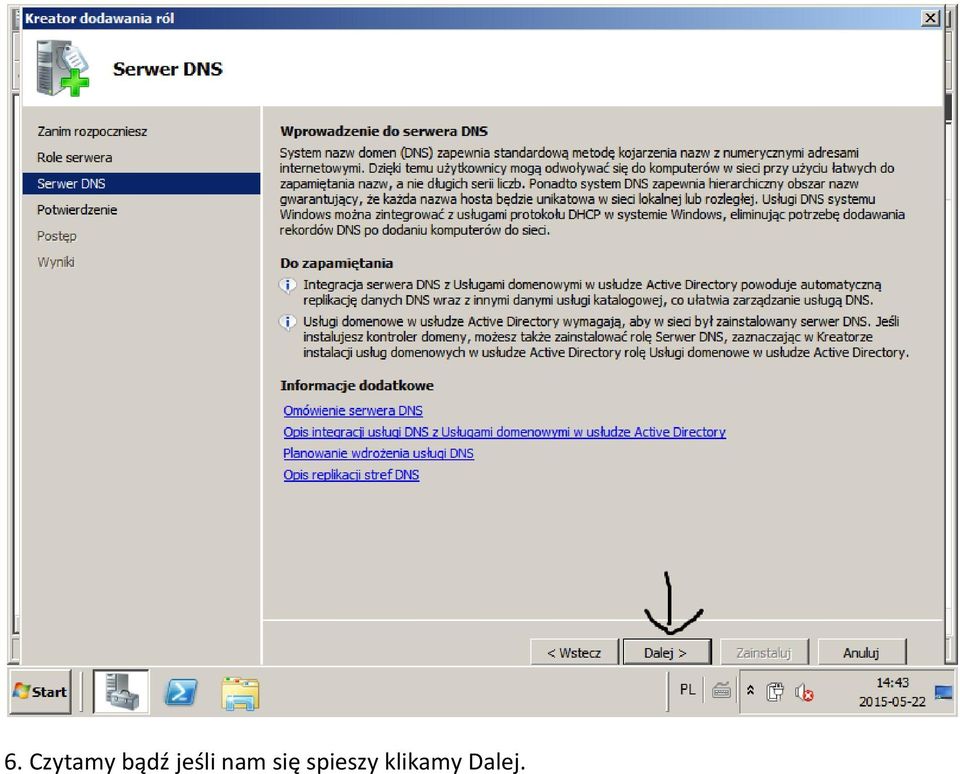Image resolution: width=960 pixels, height=774 pixels.
Task: Select Zanim rozpoczniesz step in sidebar
Action: (x=92, y=132)
